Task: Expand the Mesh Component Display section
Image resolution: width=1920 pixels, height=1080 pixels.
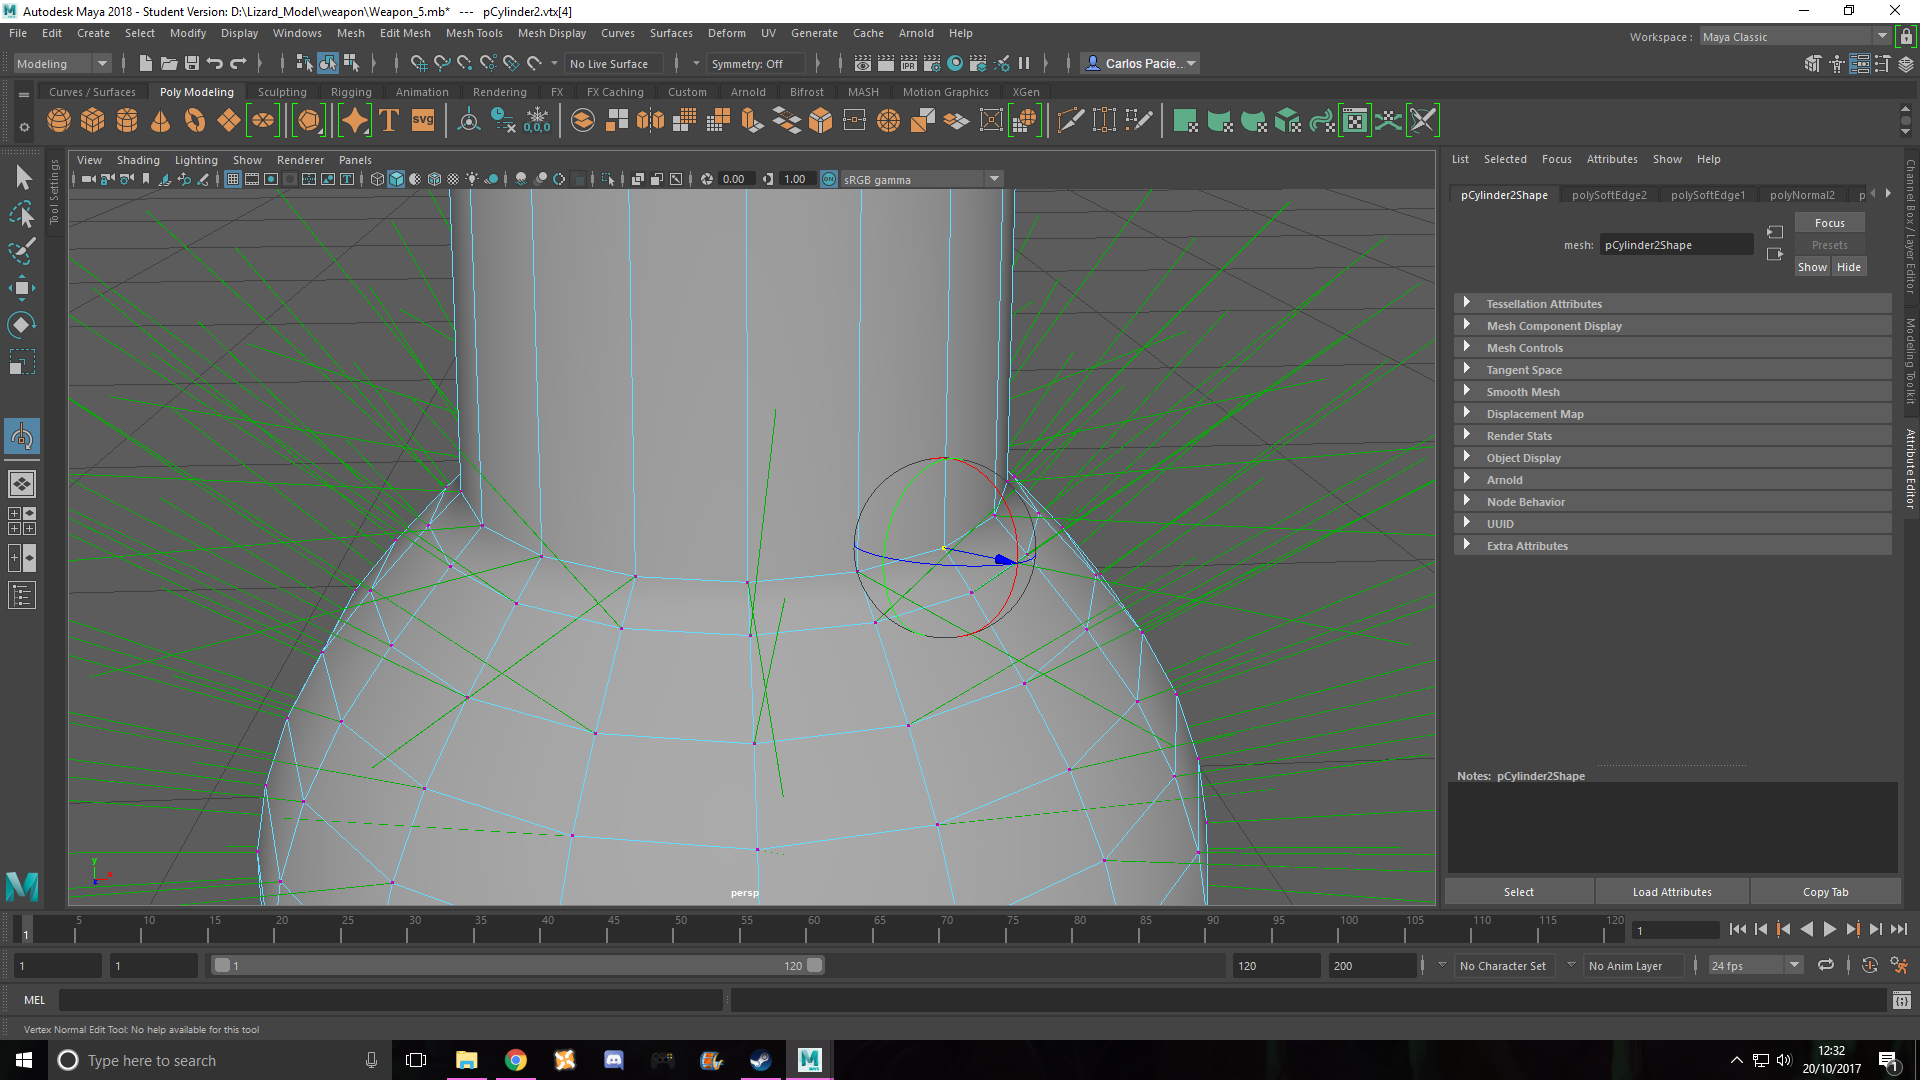Action: (1553, 326)
